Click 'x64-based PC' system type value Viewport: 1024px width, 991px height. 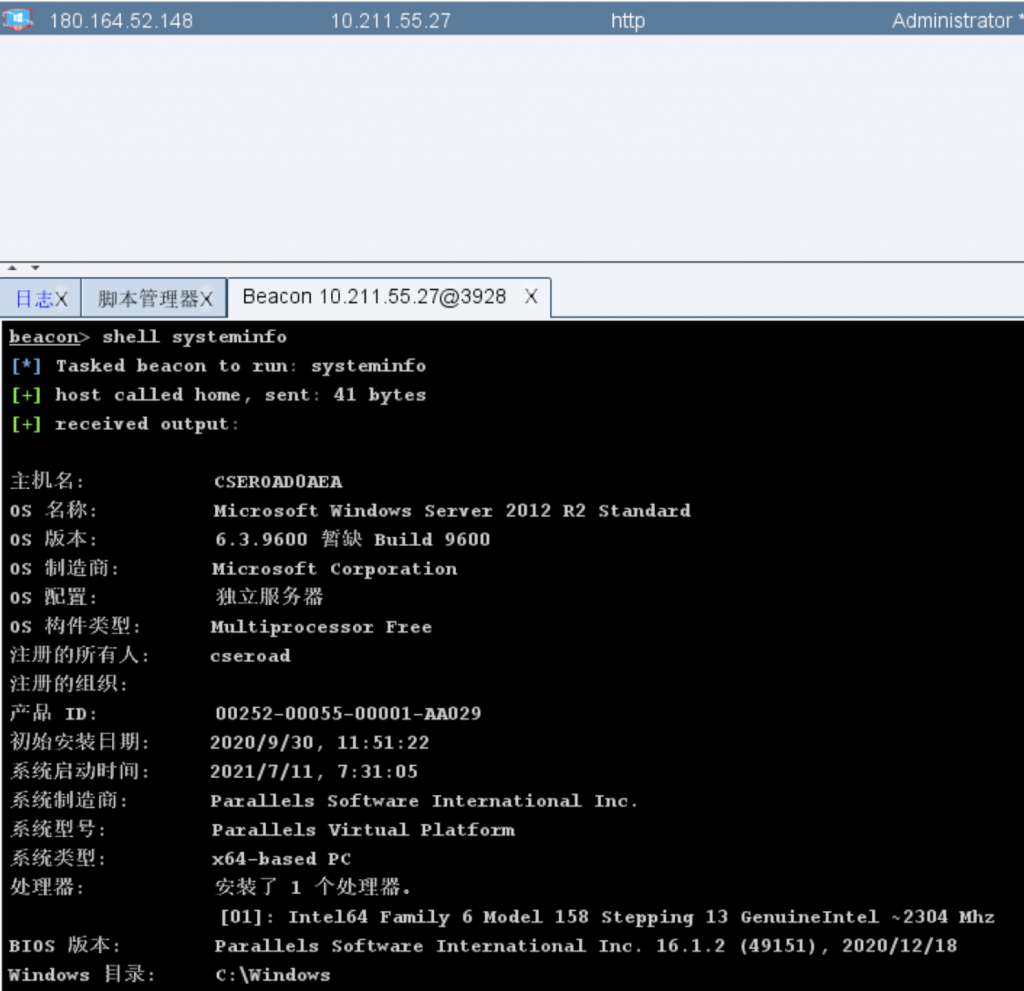tap(281, 858)
